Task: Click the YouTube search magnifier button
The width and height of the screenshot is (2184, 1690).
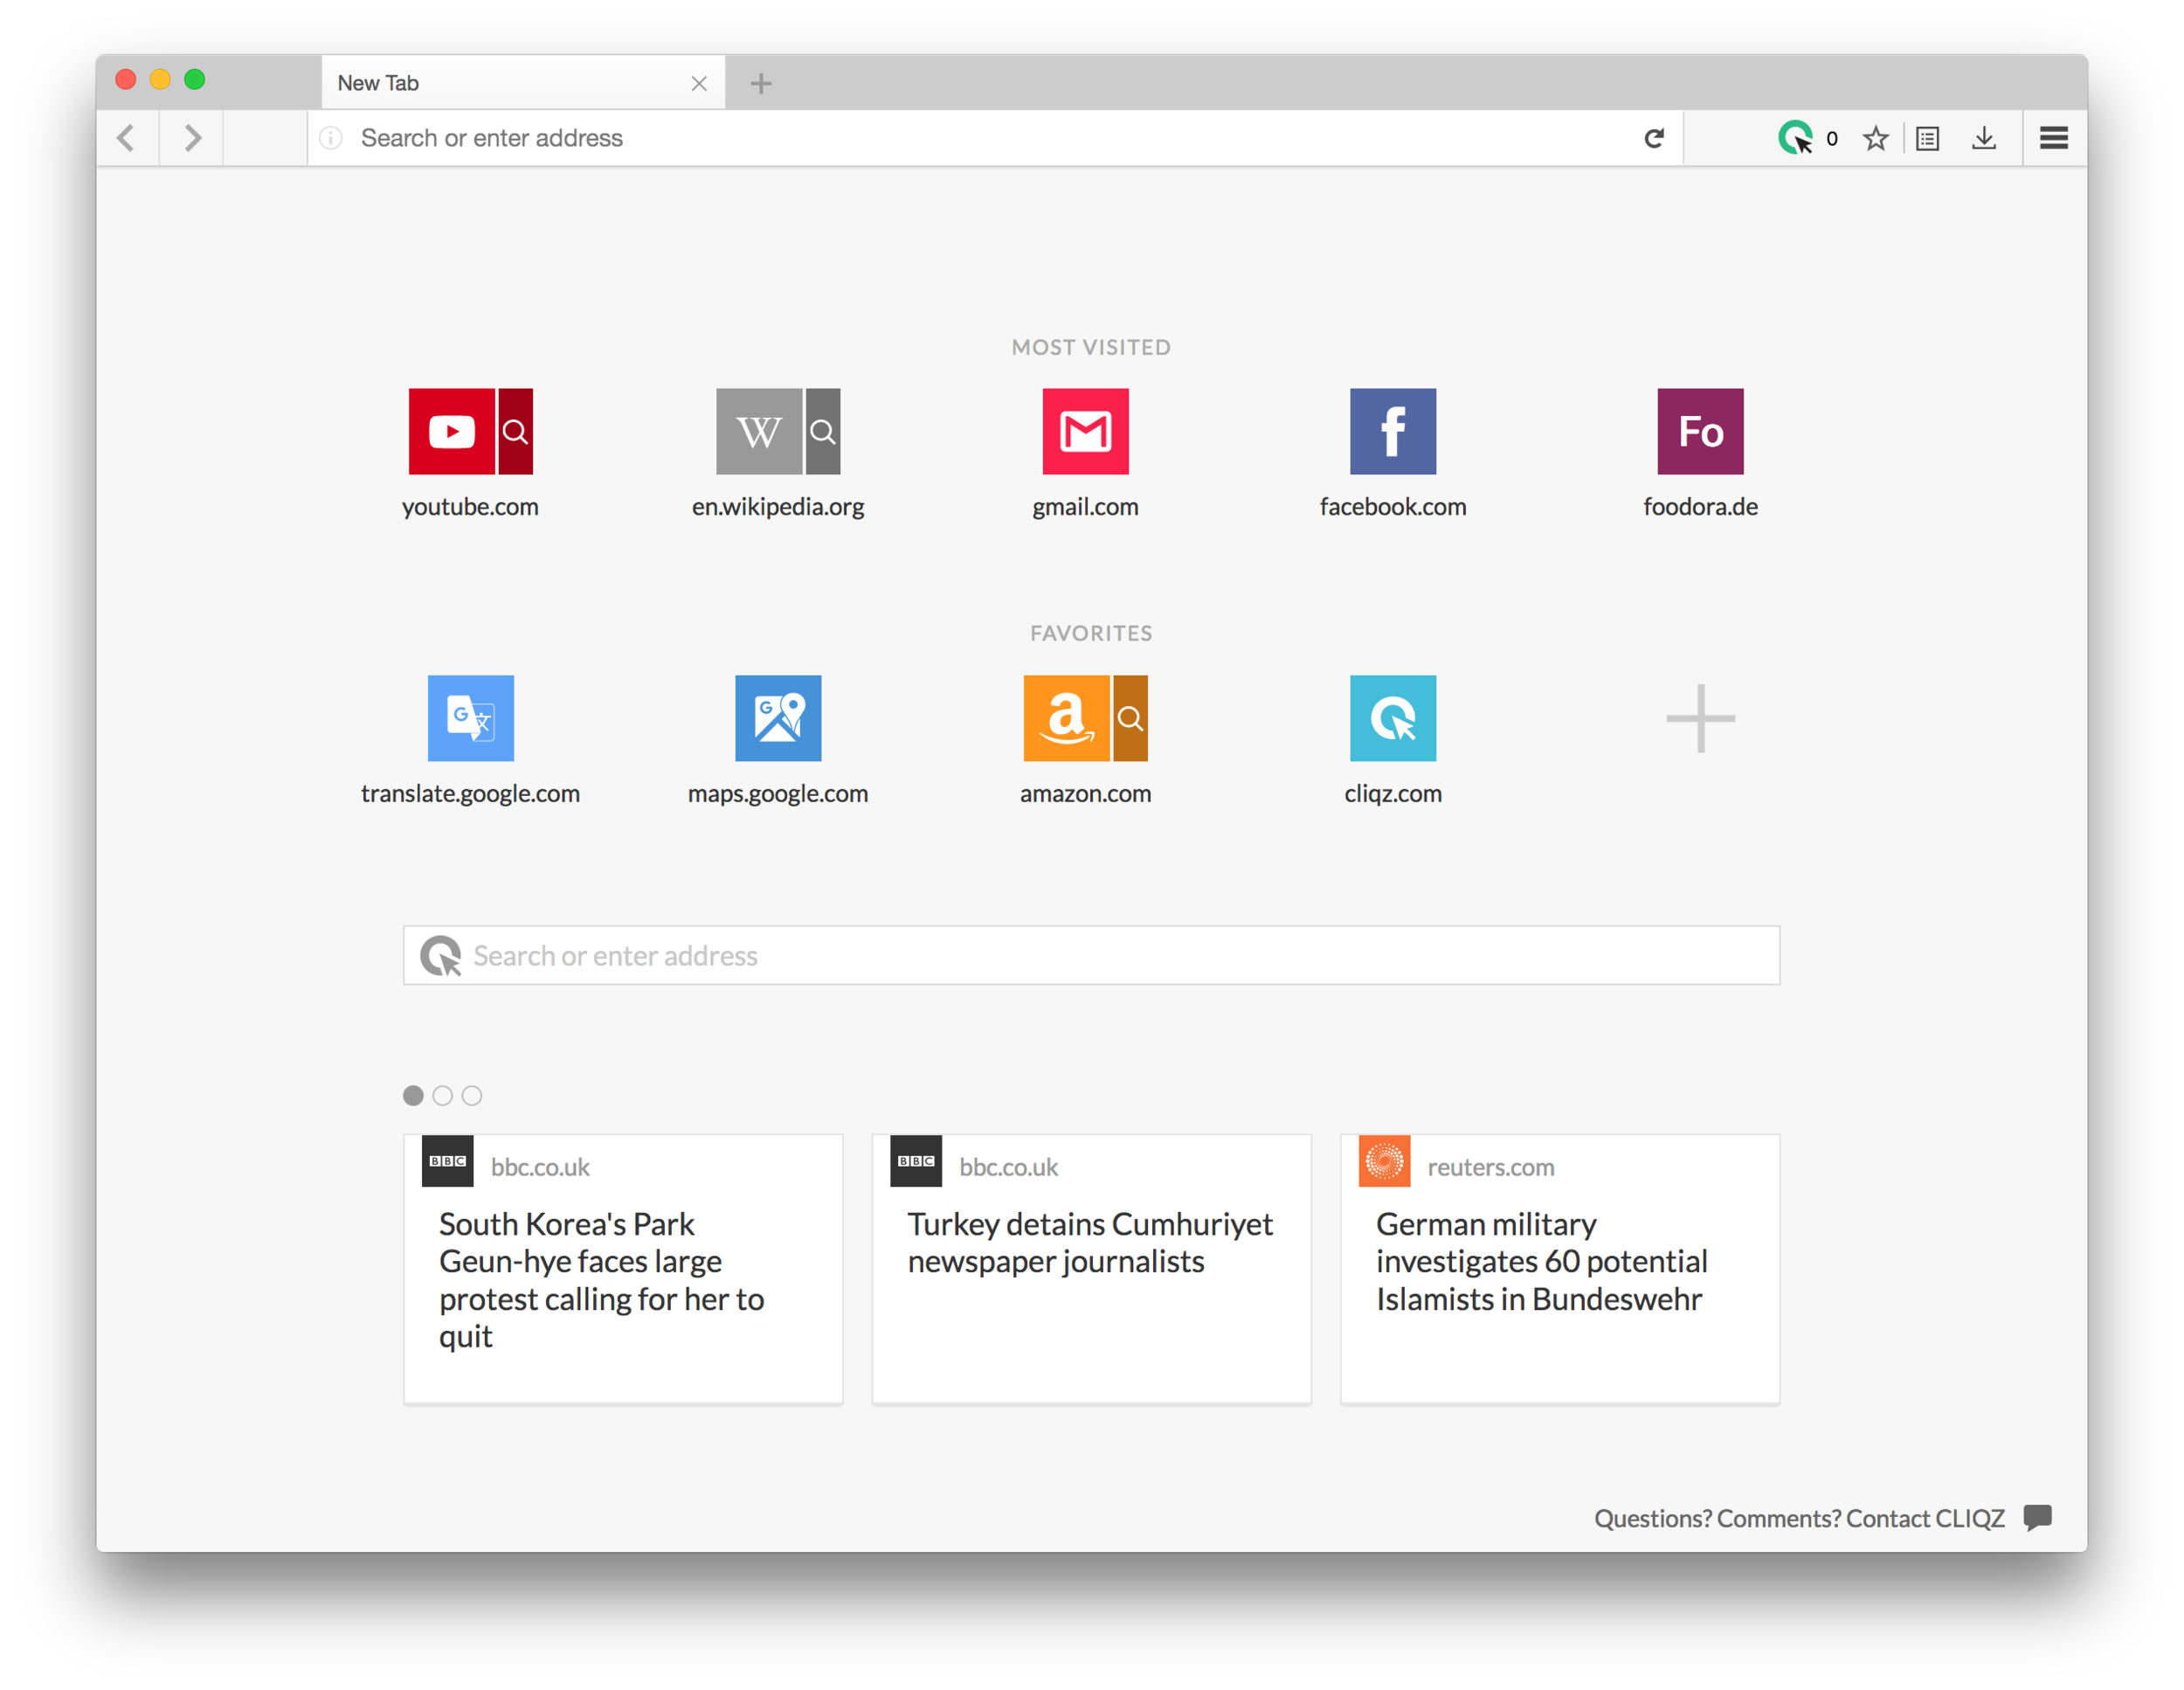Action: point(515,431)
